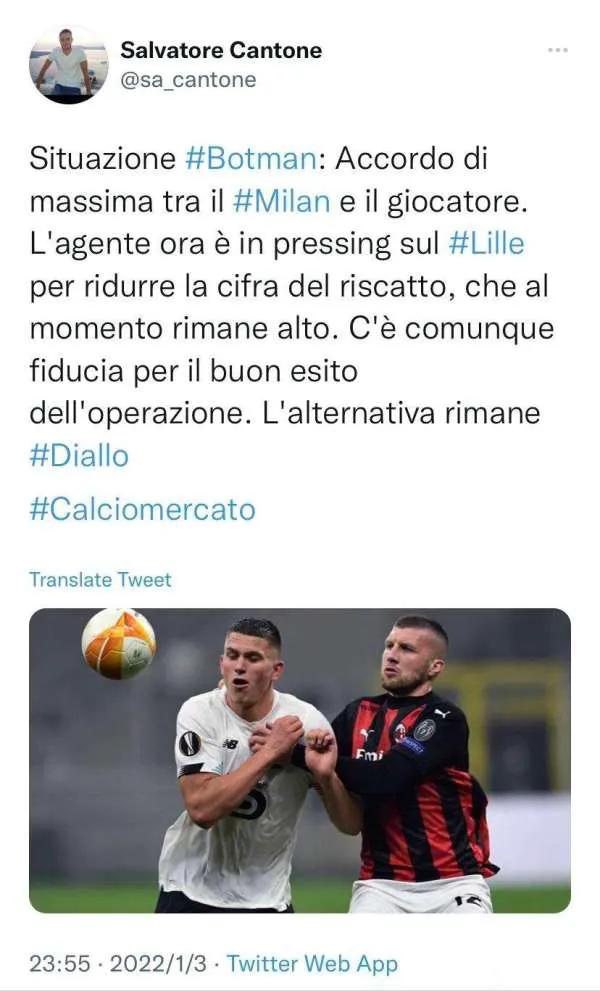The height and width of the screenshot is (991, 600).
Task: Open the attached football match photo
Action: (x=300, y=760)
